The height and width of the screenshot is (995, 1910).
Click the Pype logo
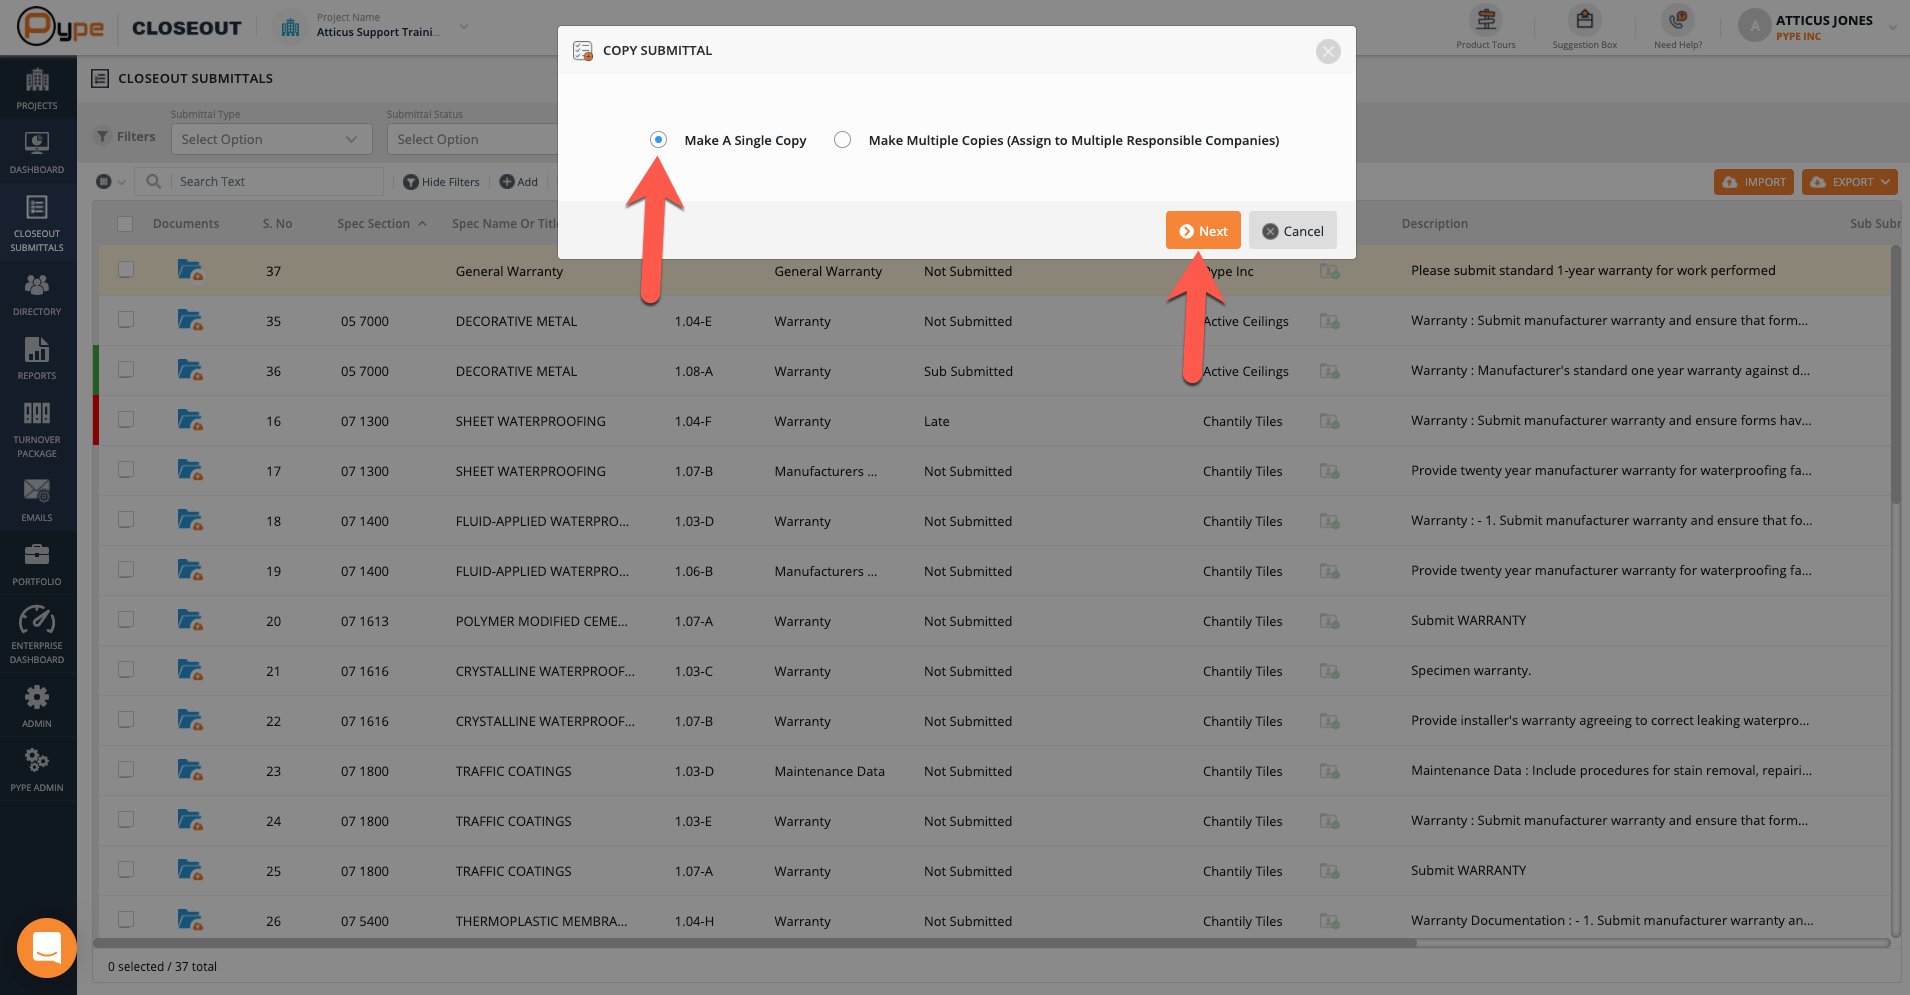61,27
